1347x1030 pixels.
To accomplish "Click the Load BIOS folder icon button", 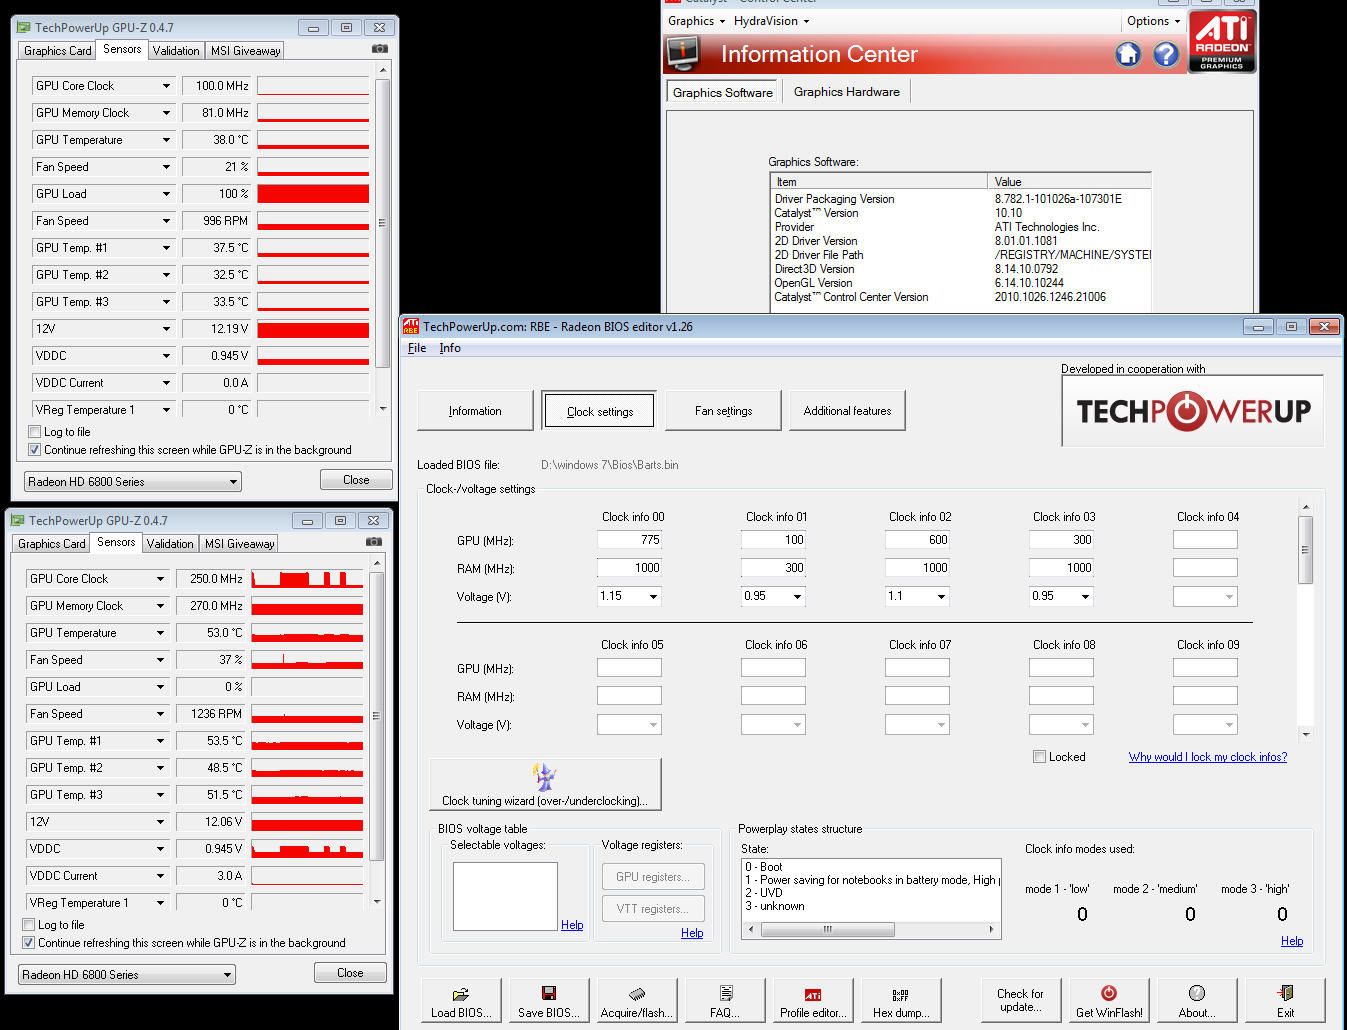I will (x=461, y=1002).
